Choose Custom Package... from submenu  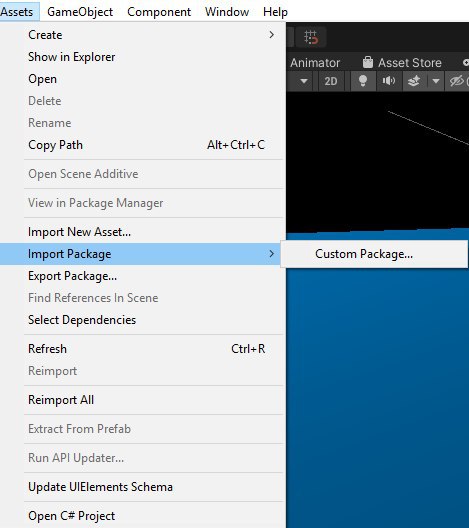coord(374,254)
